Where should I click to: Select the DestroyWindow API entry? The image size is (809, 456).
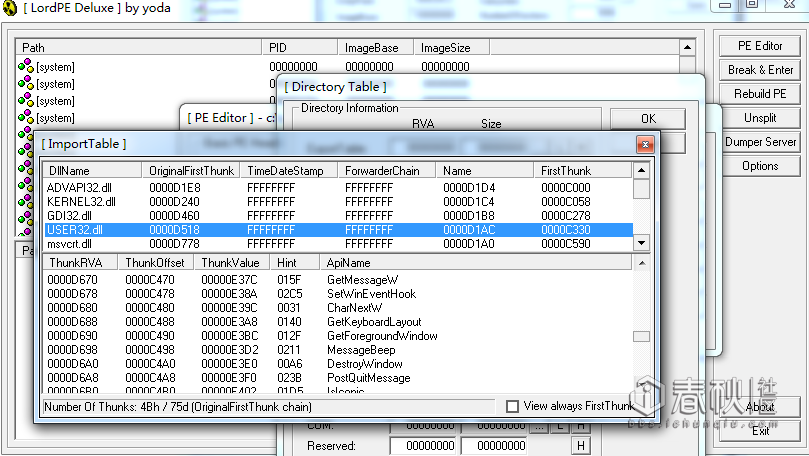338,364
